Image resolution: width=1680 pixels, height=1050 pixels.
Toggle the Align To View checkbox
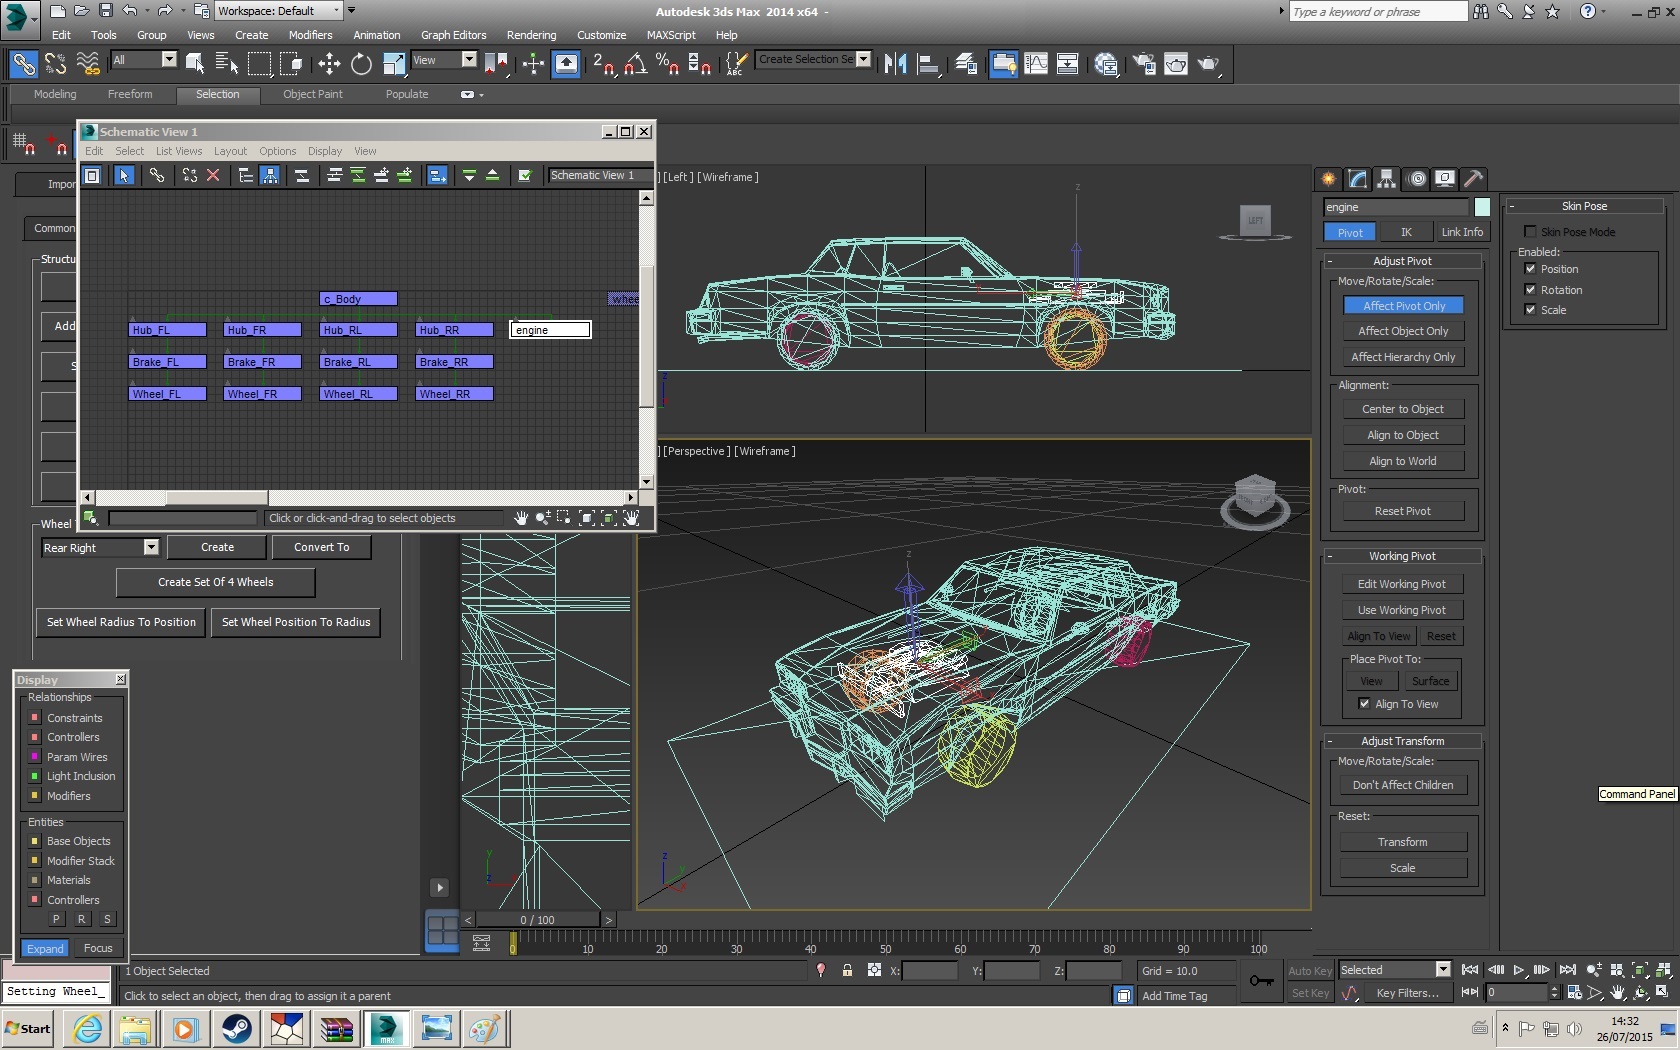[x=1364, y=704]
